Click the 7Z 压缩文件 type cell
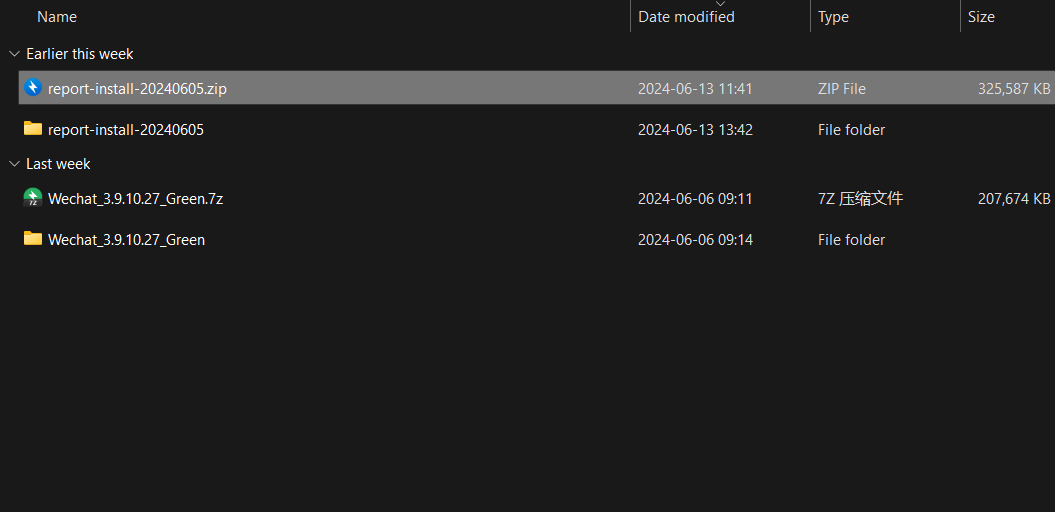The image size is (1055, 512). (860, 199)
